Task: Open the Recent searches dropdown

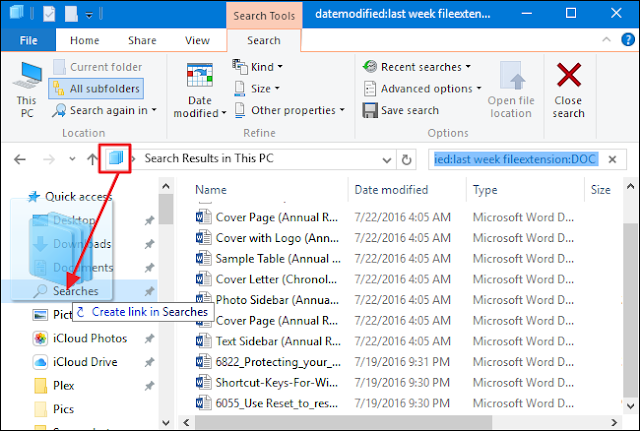Action: (x=417, y=67)
